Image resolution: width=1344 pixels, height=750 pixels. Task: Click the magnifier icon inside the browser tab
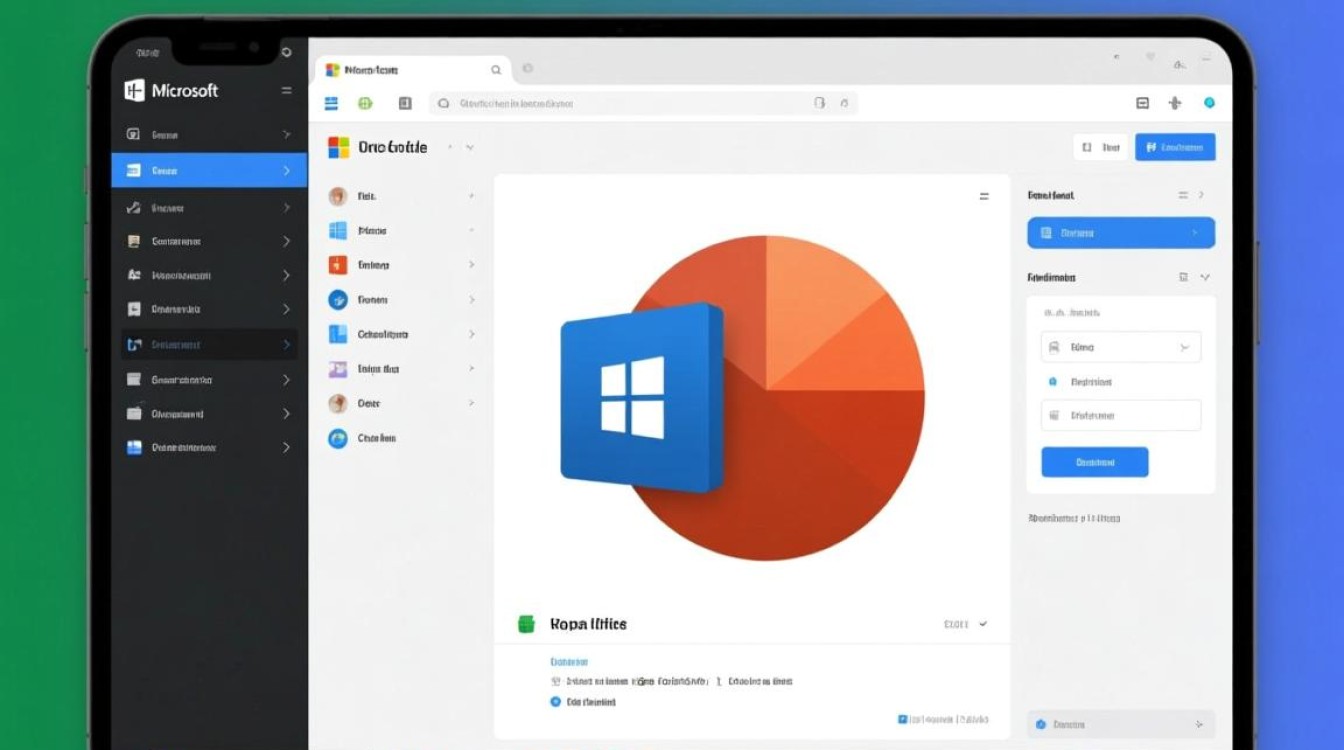coord(496,70)
